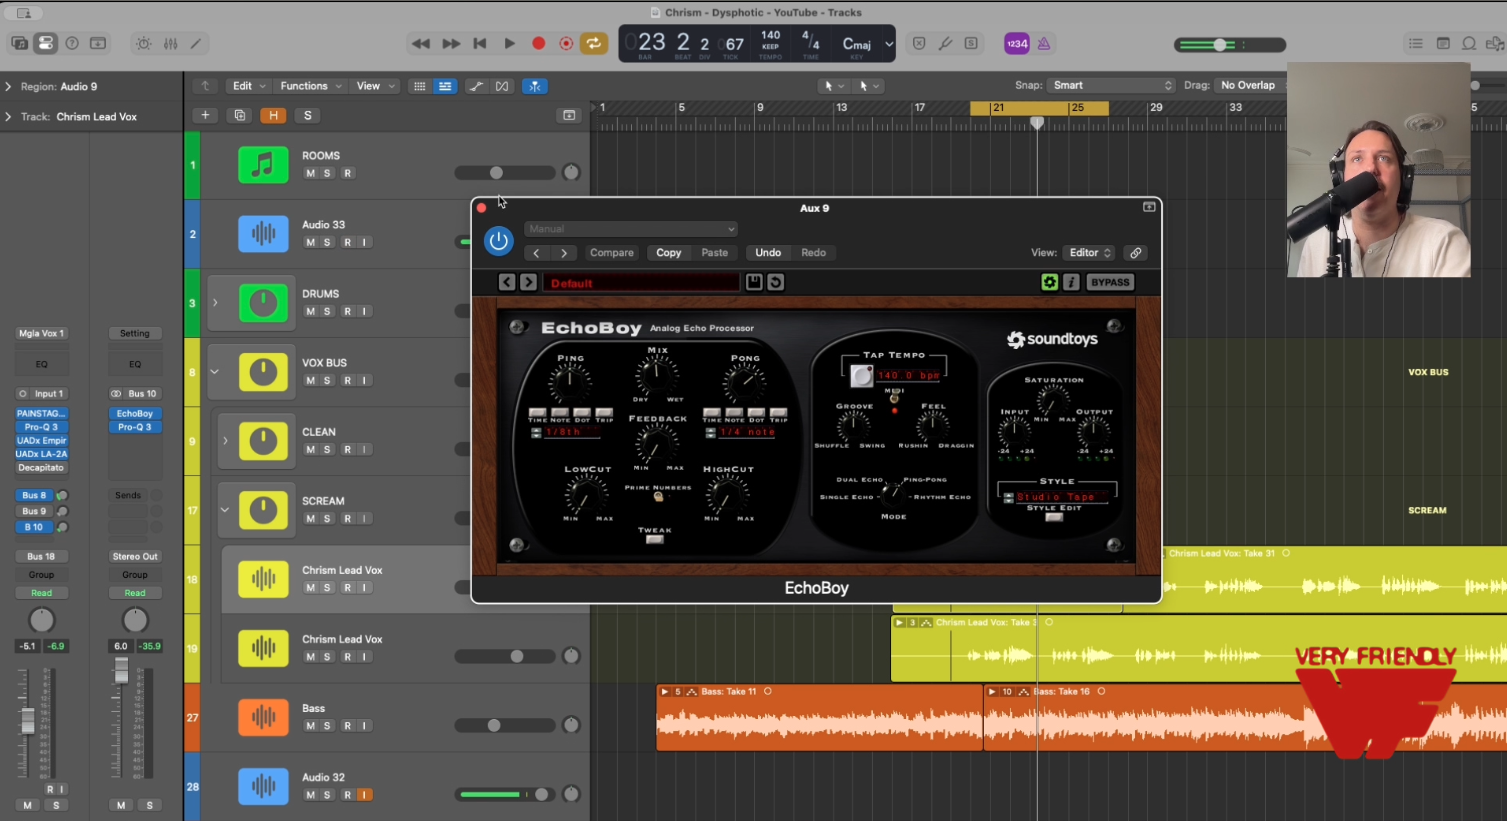
Task: Open Quick Help icon
Action: [x=72, y=43]
